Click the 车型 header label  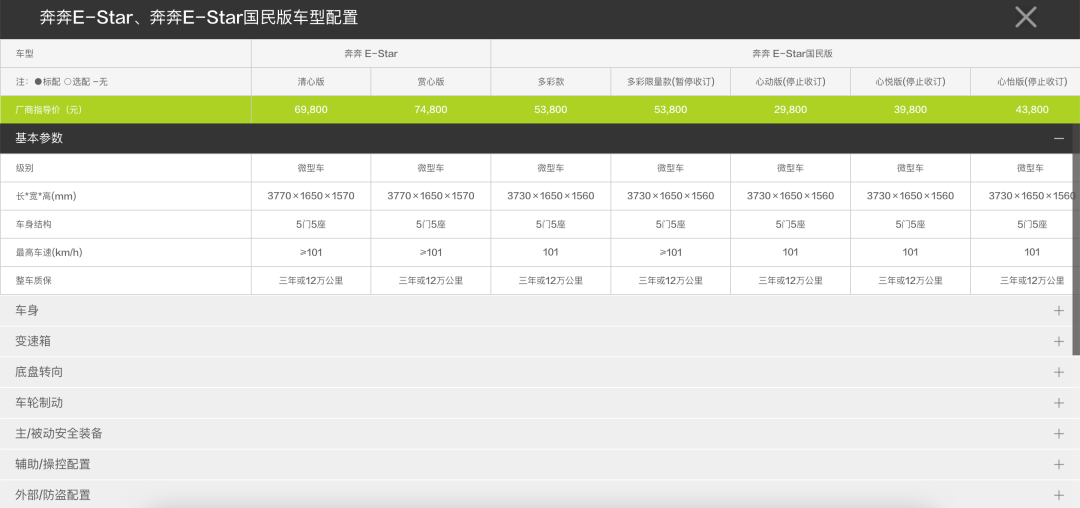(x=24, y=54)
